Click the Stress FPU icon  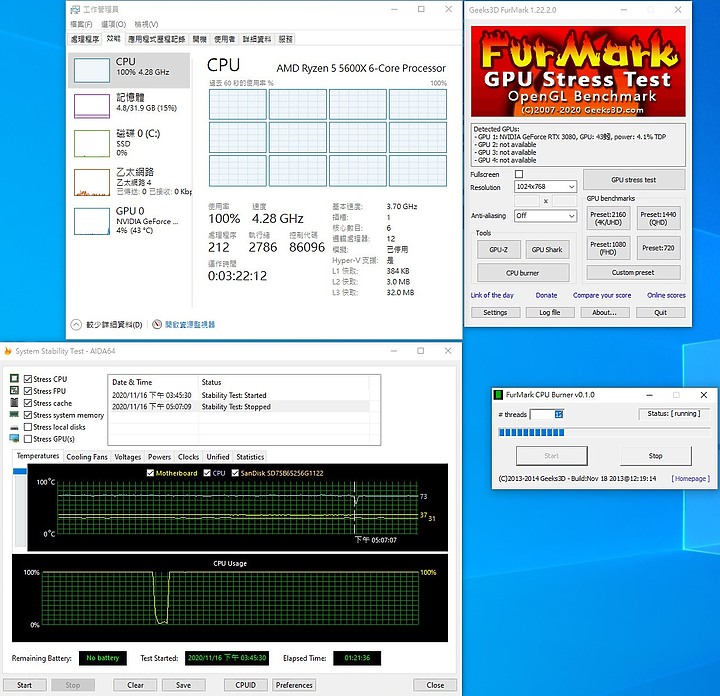point(14,390)
